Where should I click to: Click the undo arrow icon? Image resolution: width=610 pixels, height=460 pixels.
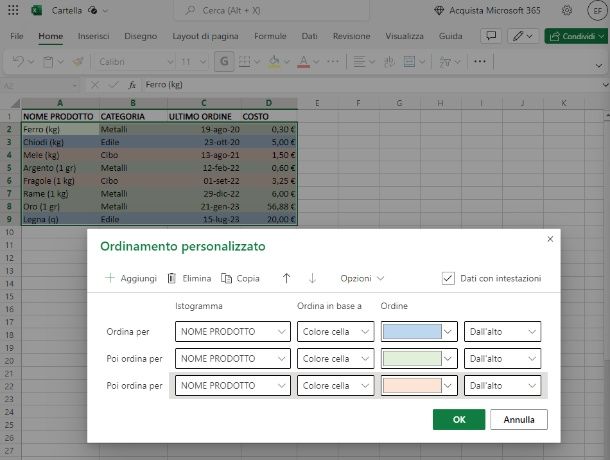[x=18, y=61]
